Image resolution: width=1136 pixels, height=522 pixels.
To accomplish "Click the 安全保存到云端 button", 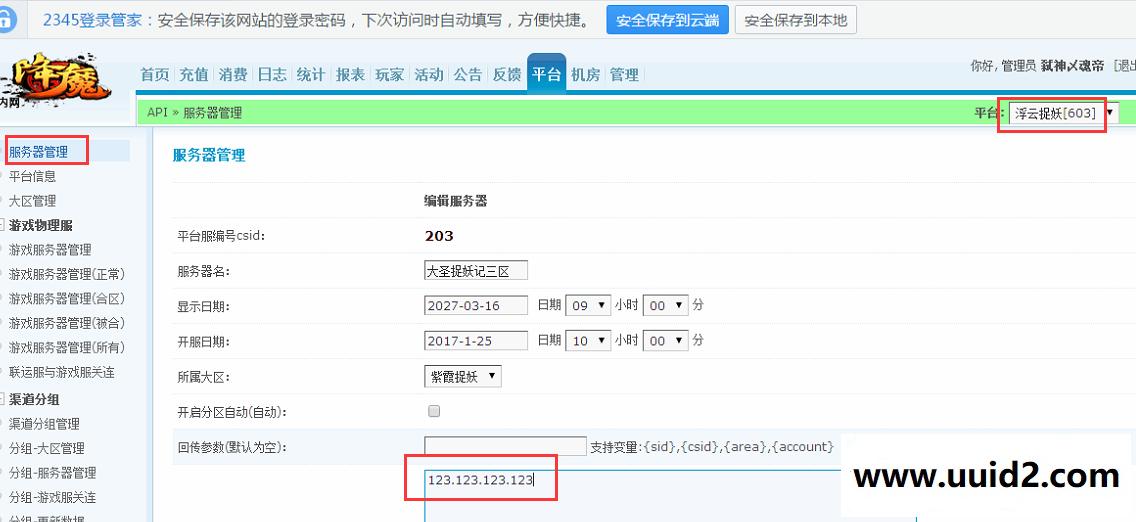I will (x=667, y=20).
